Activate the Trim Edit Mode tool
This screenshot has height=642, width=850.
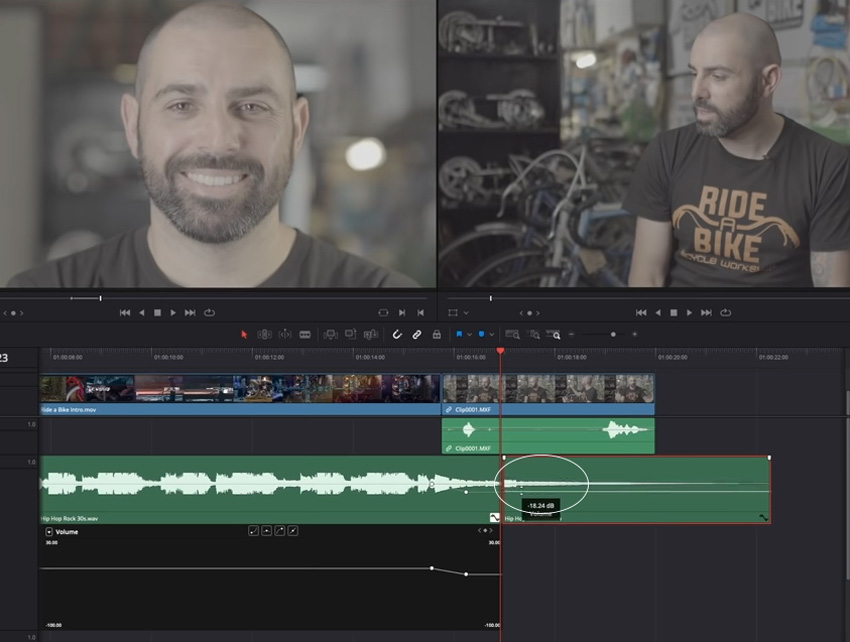tap(265, 334)
